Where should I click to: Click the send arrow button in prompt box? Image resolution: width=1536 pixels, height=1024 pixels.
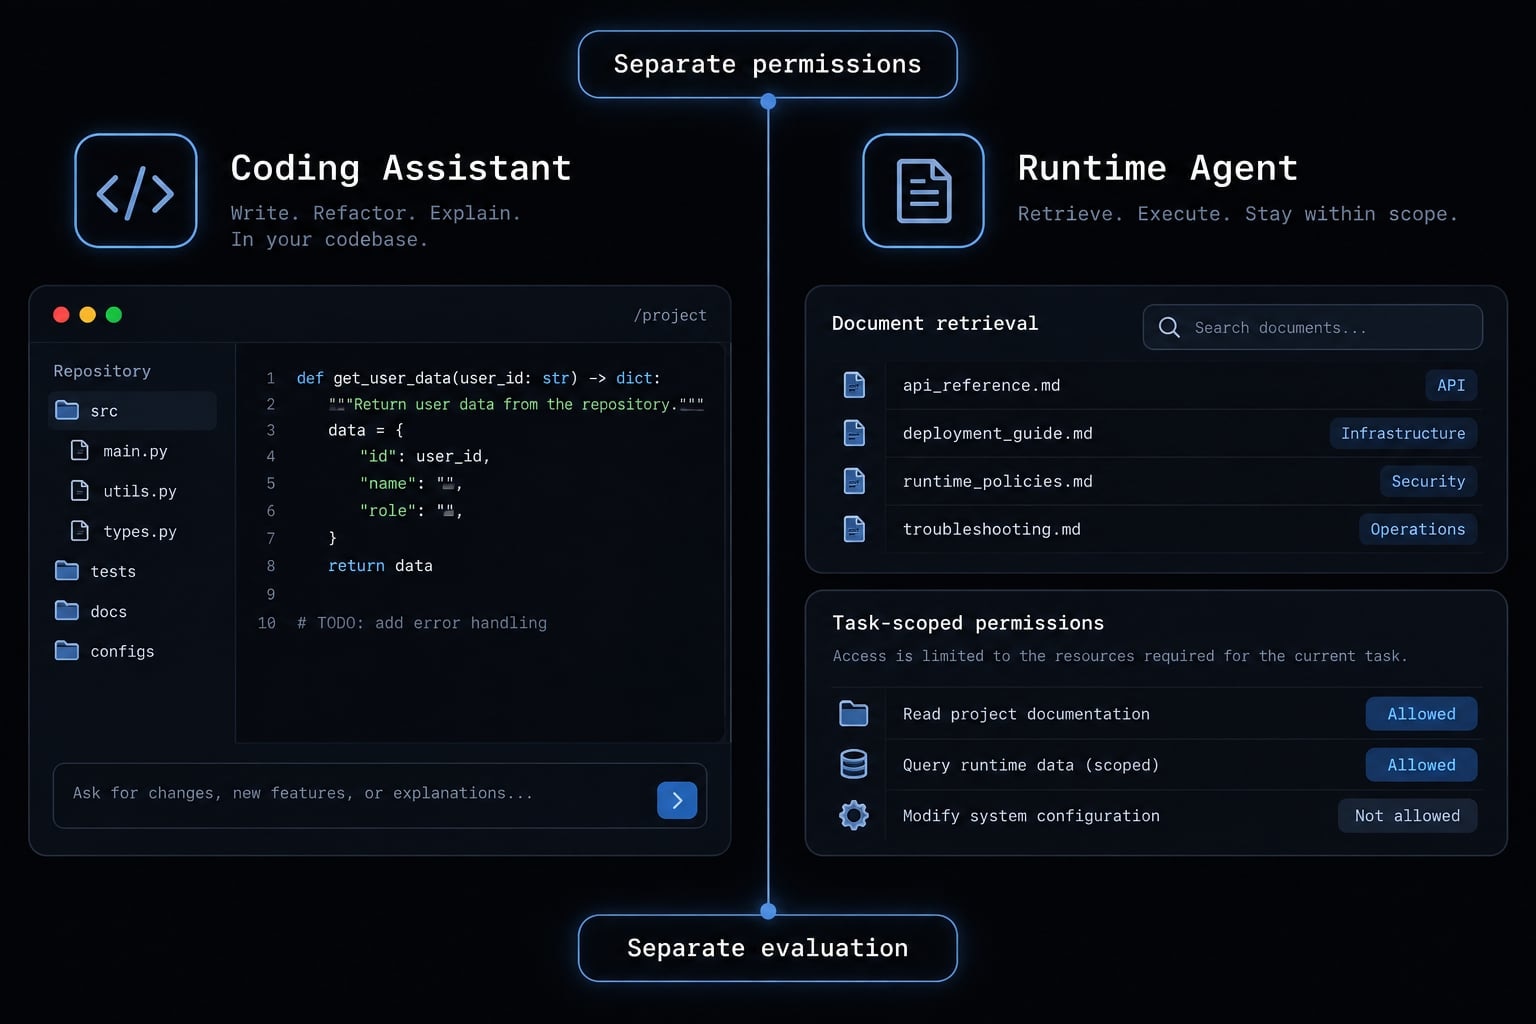point(677,800)
